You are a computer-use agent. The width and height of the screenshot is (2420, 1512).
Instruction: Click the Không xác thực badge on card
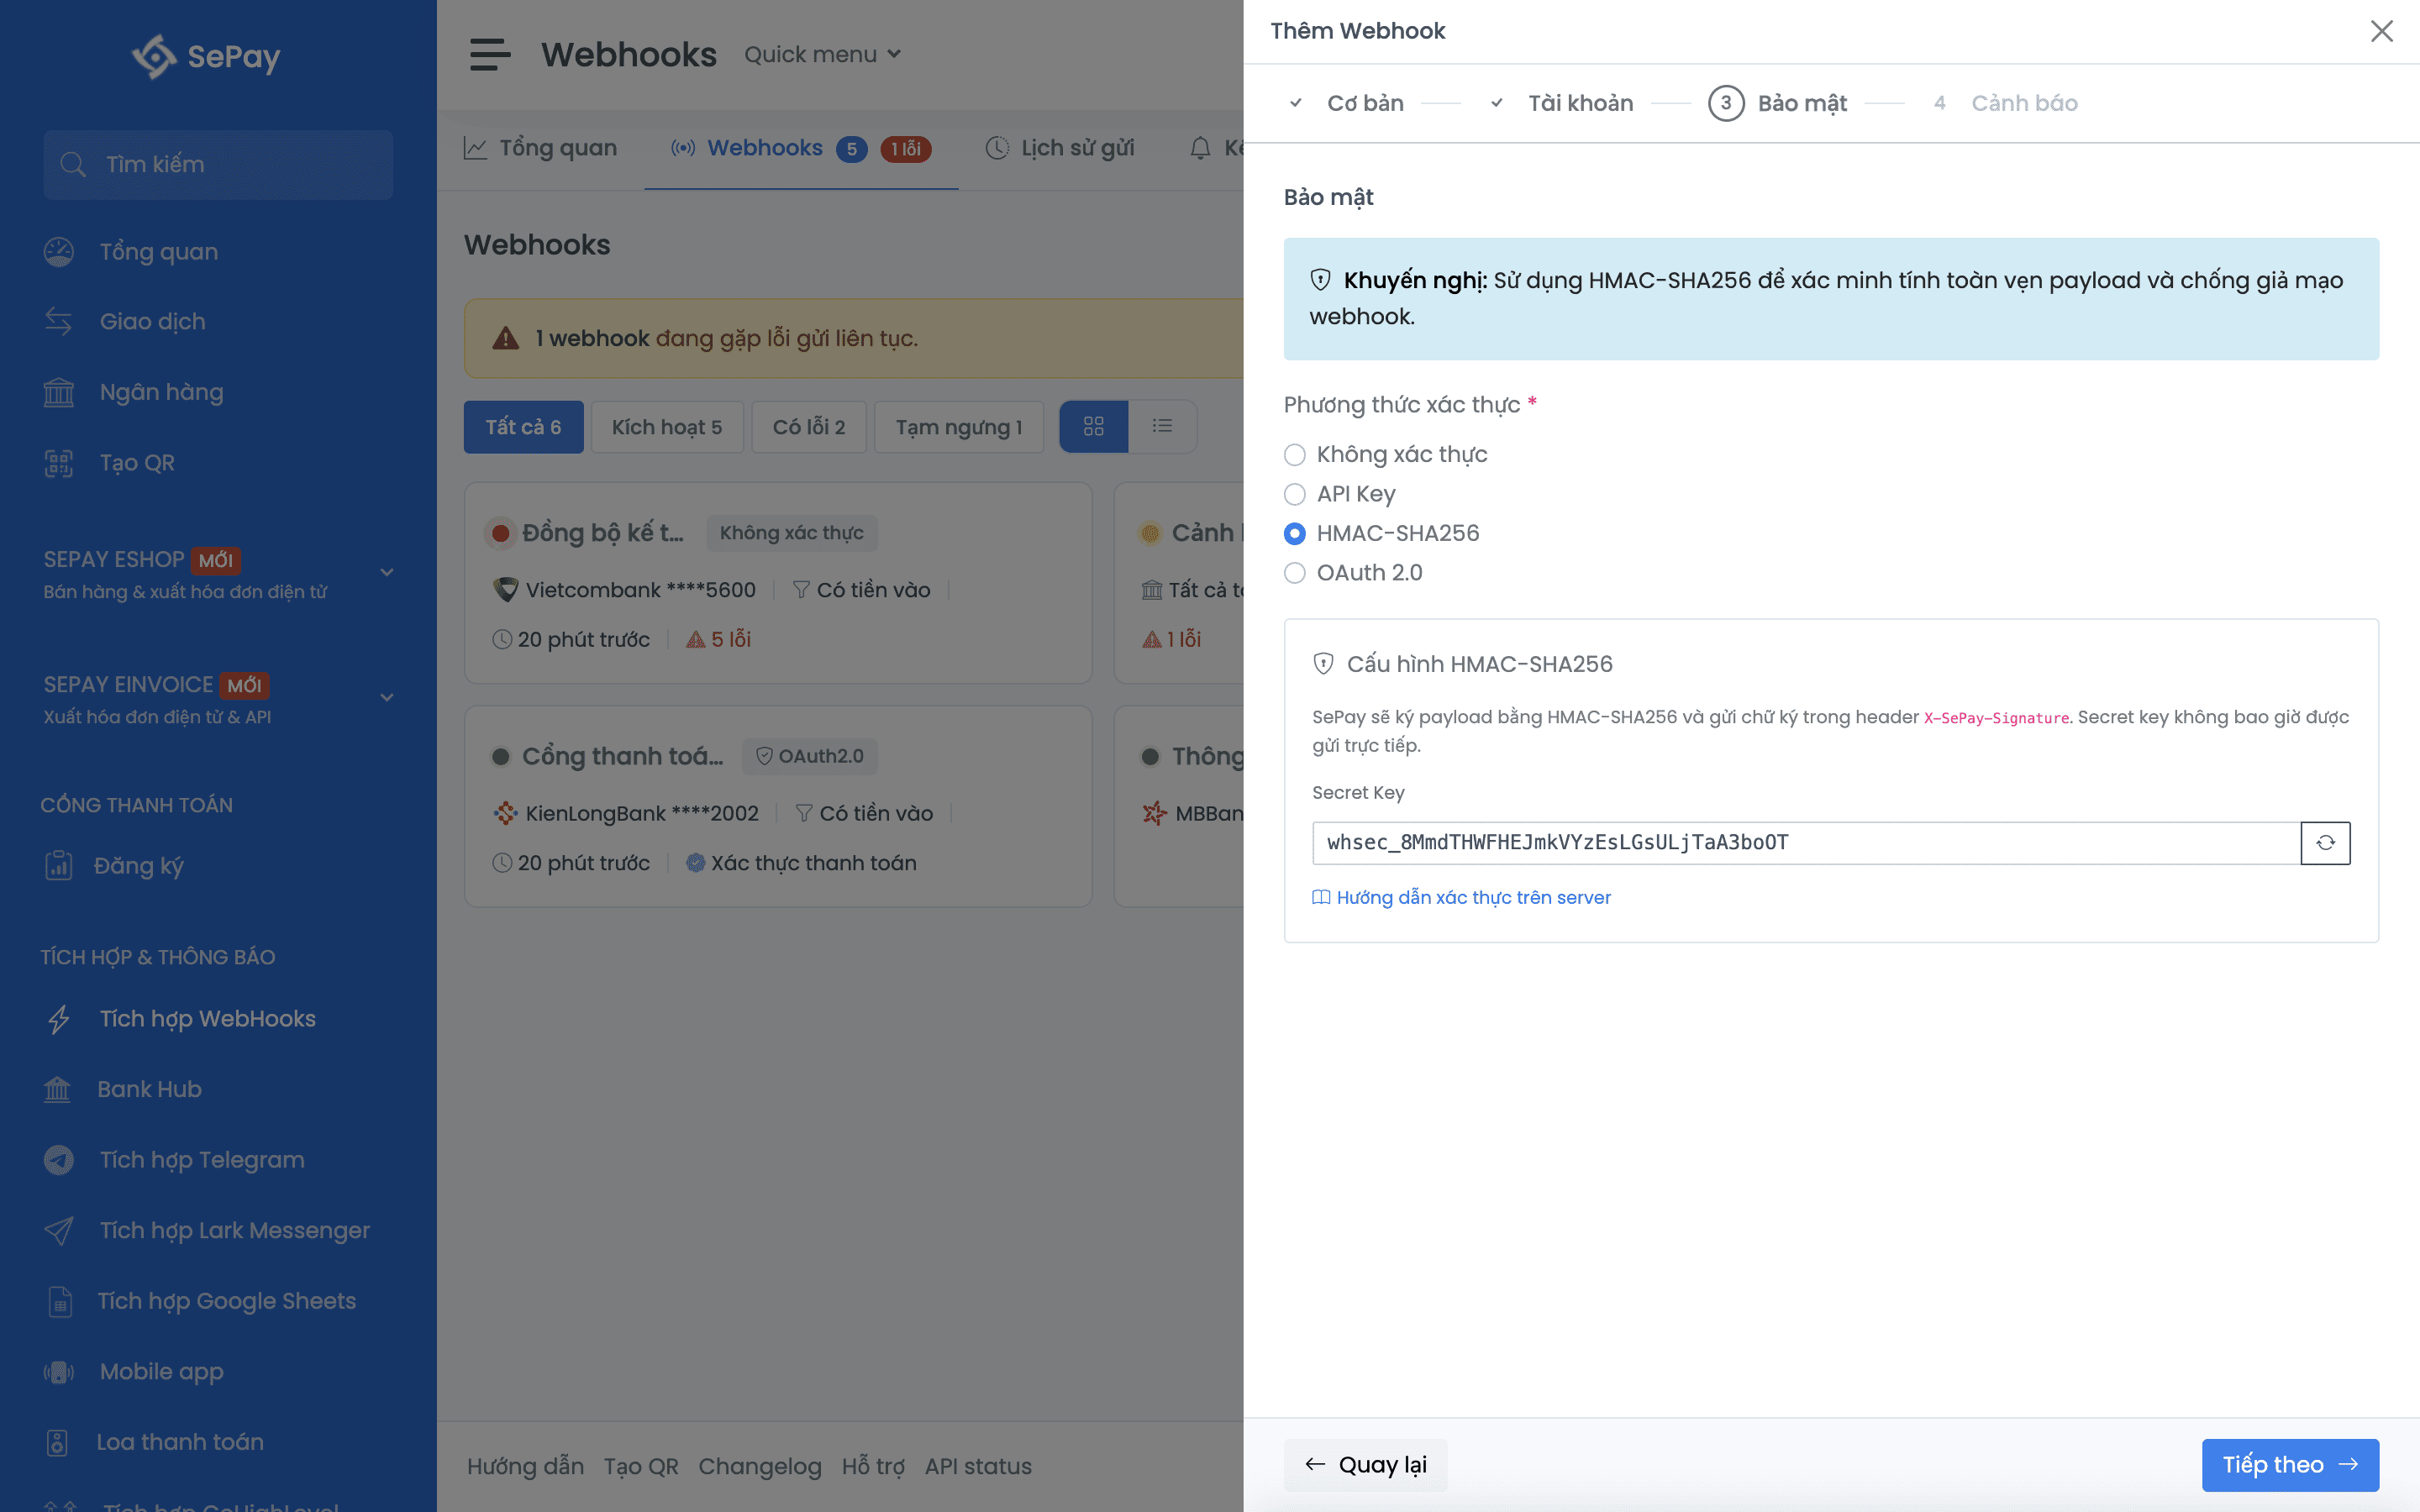coord(792,533)
